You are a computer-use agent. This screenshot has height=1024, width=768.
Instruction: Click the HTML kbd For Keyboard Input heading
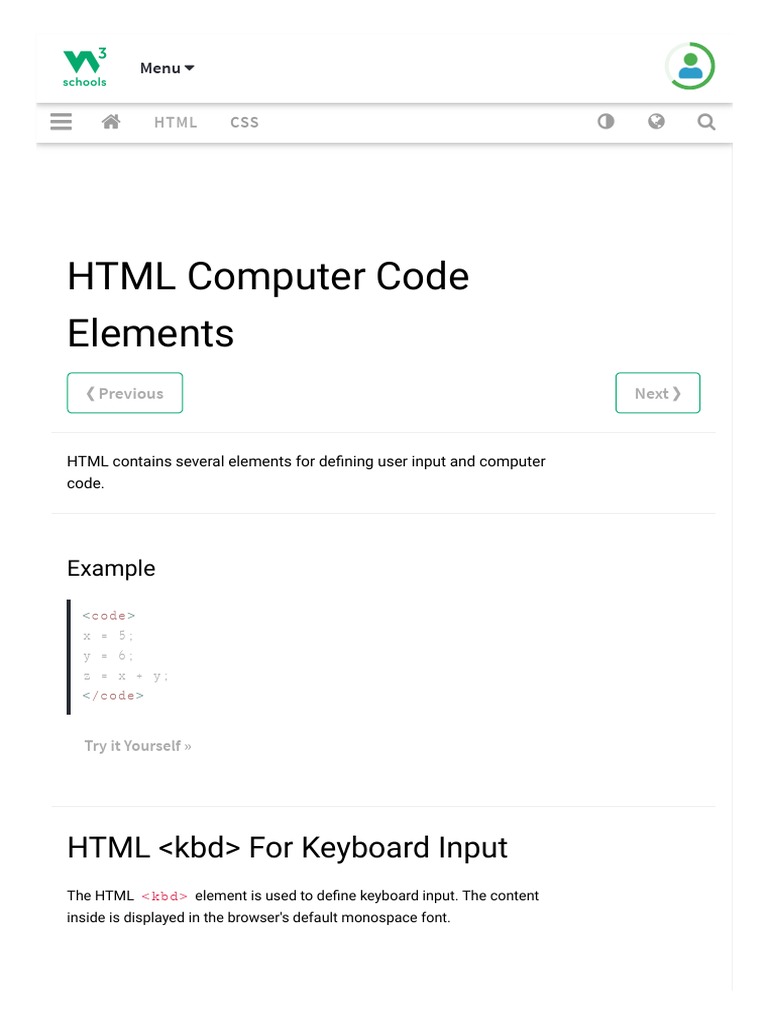pyautogui.click(x=287, y=848)
